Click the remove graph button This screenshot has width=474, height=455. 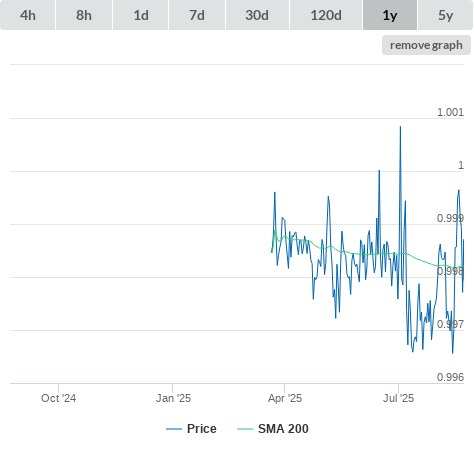tap(426, 45)
